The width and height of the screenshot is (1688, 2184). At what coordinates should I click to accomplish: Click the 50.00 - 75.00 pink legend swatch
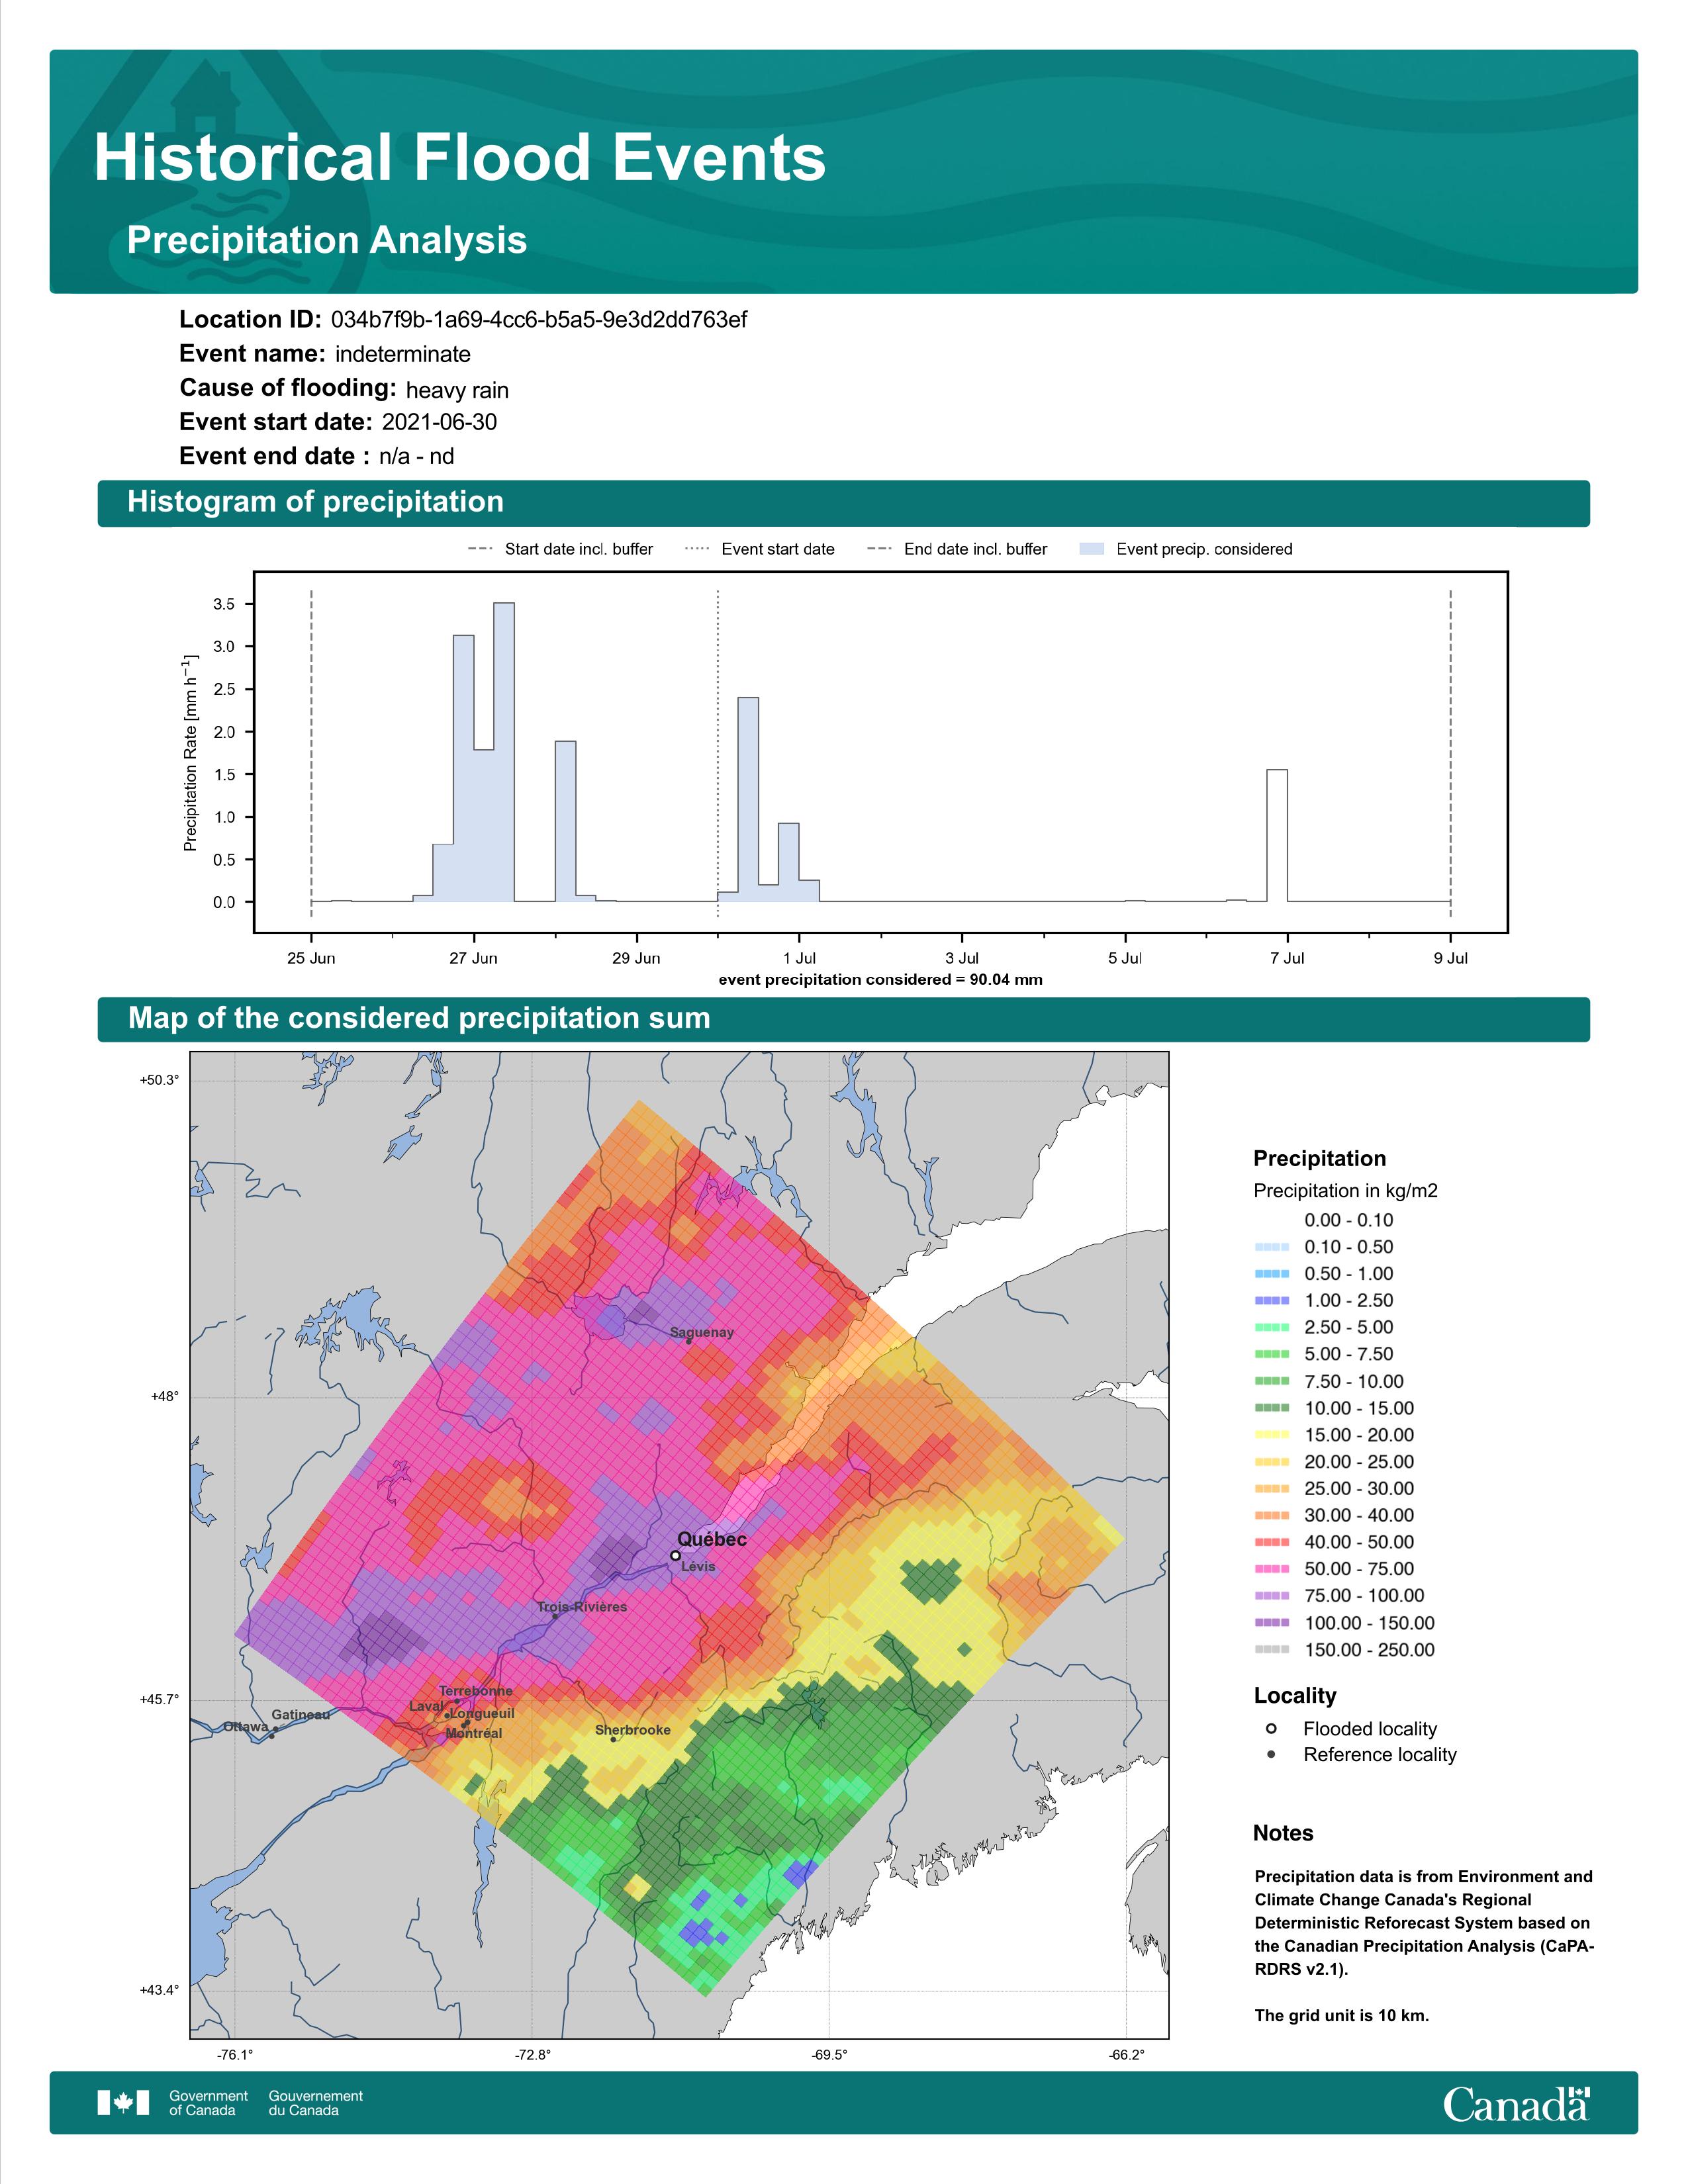[1272, 1569]
